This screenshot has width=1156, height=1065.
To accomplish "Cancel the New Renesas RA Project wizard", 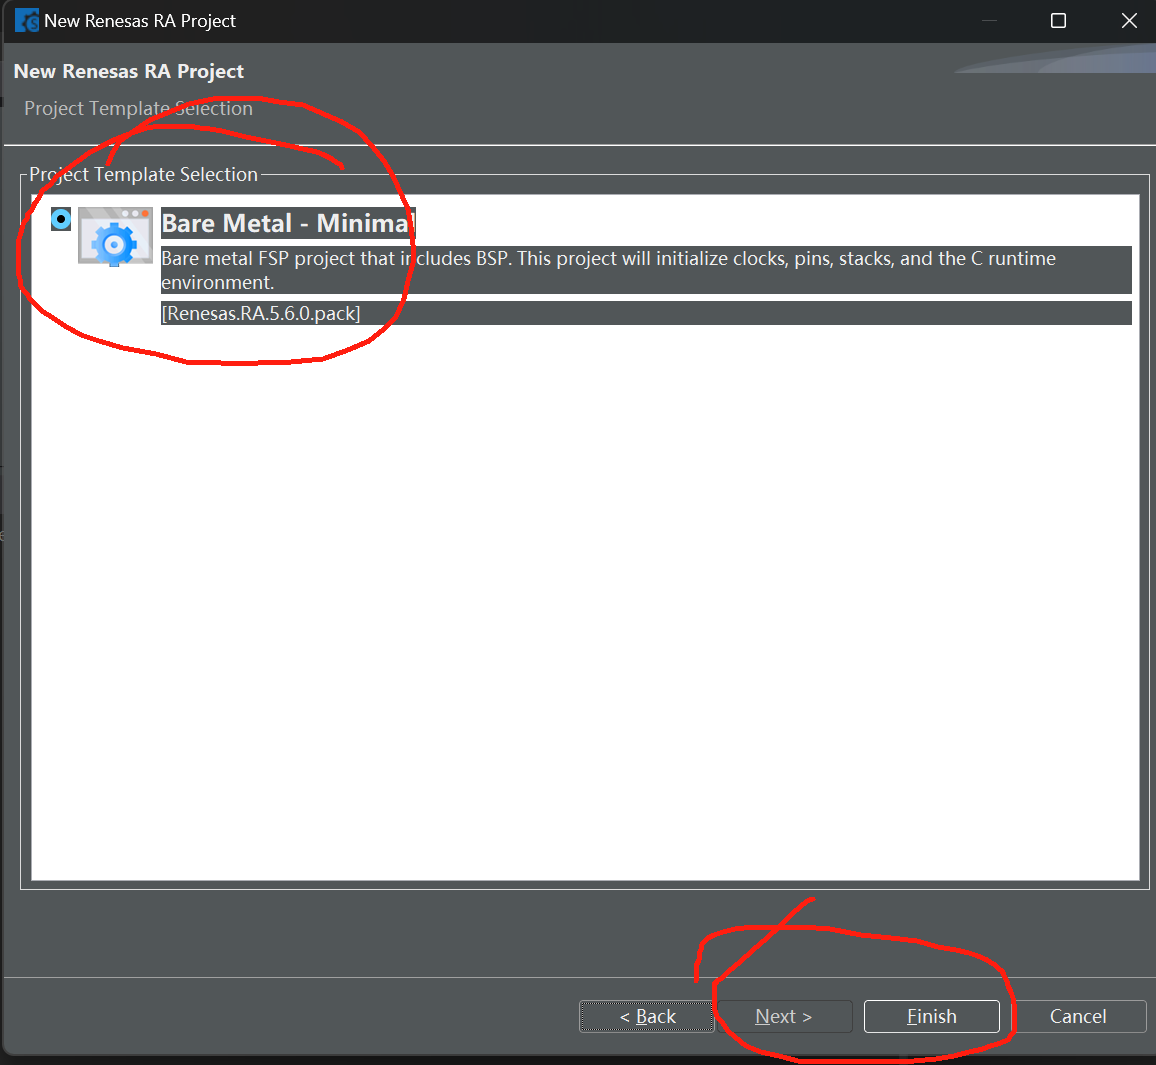I will (1078, 1016).
